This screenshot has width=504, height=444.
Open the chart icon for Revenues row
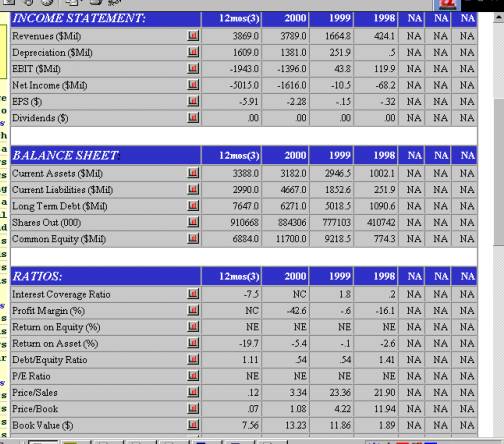tap(193, 35)
